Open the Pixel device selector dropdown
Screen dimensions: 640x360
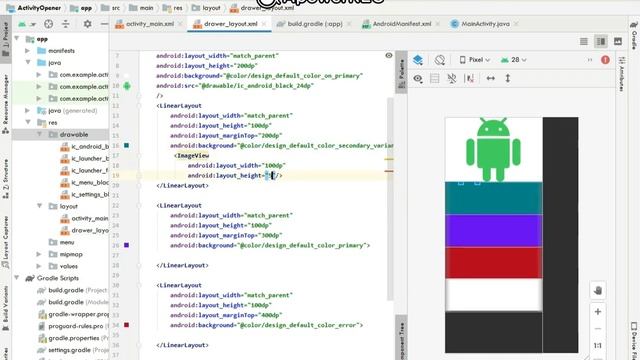474,60
